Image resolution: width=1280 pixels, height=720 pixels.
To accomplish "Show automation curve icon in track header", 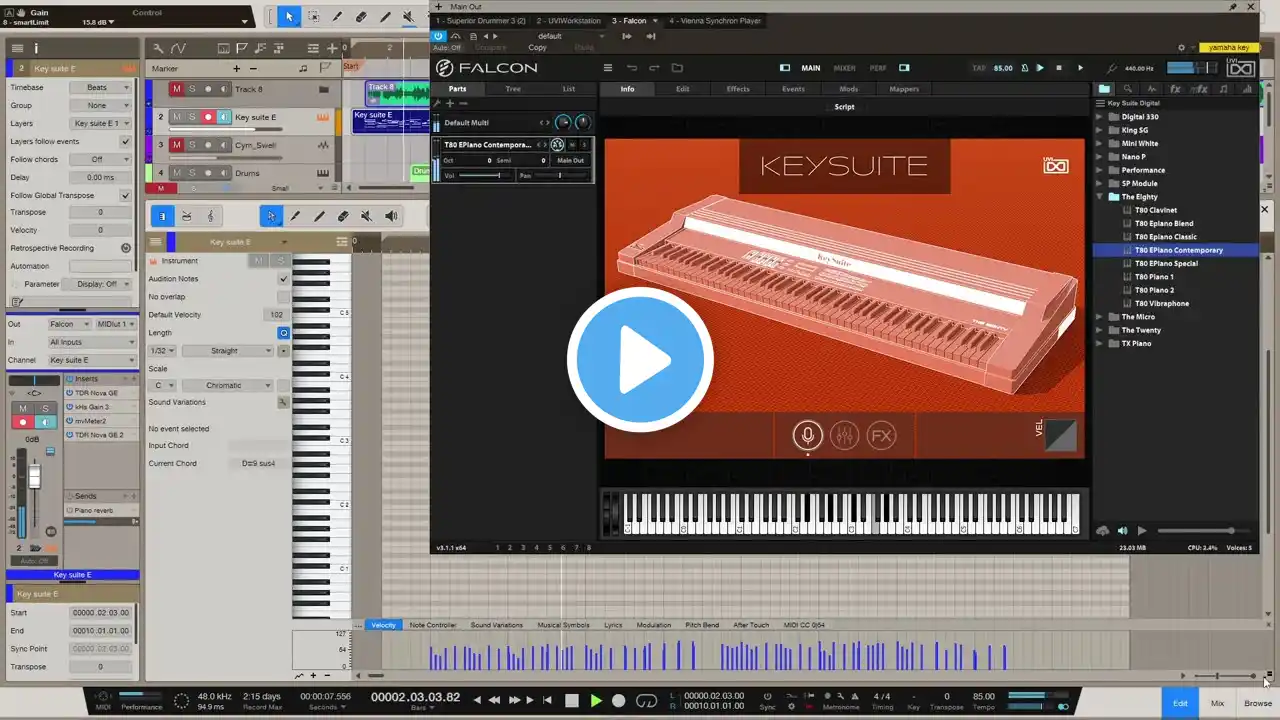I will (178, 48).
